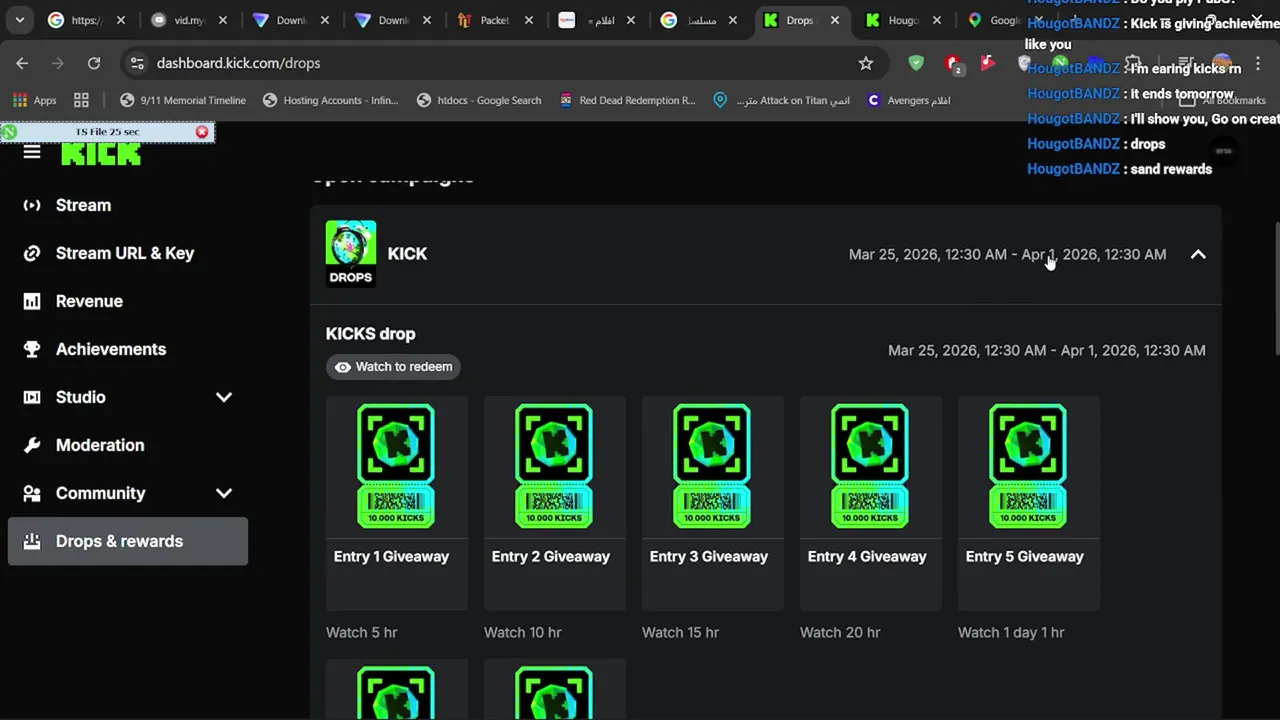Go back with the browser back arrow
This screenshot has width=1280, height=720.
tap(22, 63)
